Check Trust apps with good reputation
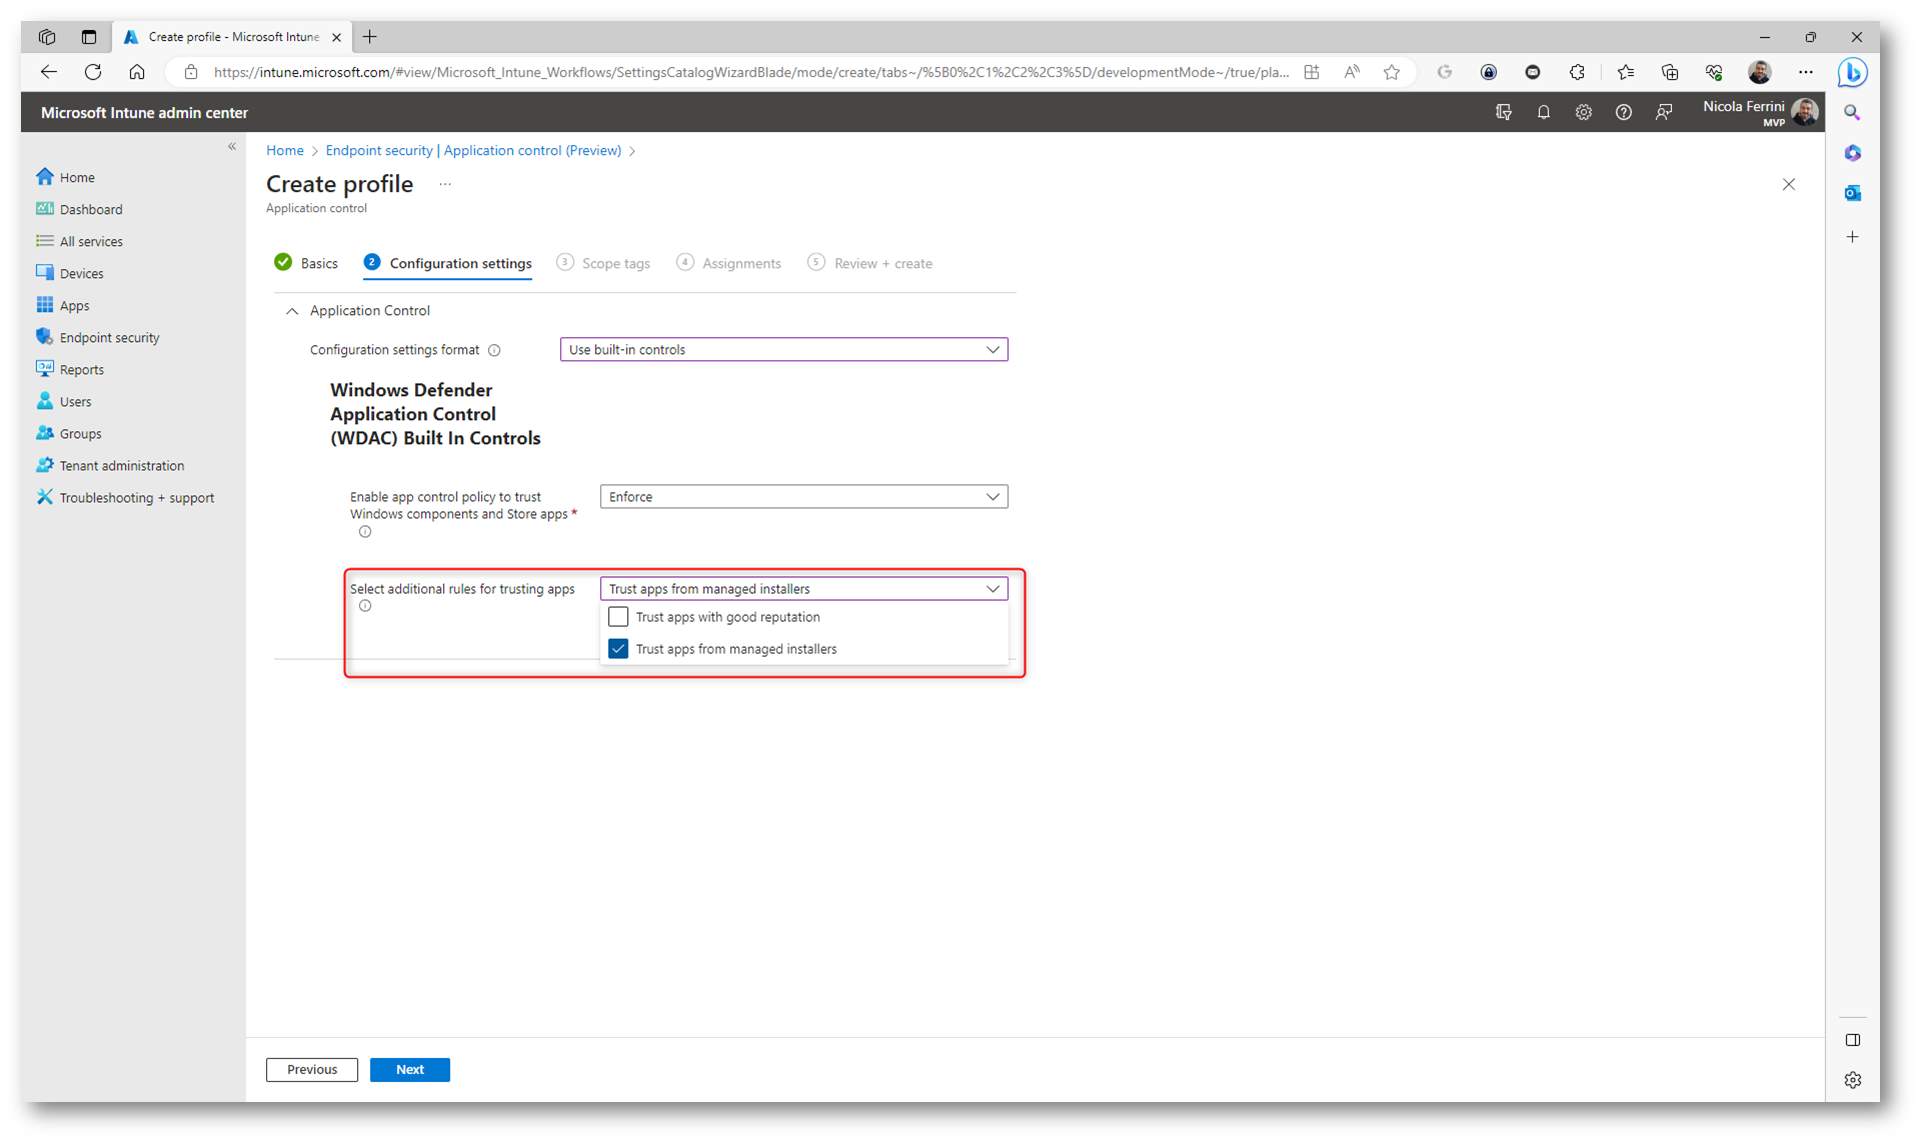The width and height of the screenshot is (1922, 1144). point(618,617)
